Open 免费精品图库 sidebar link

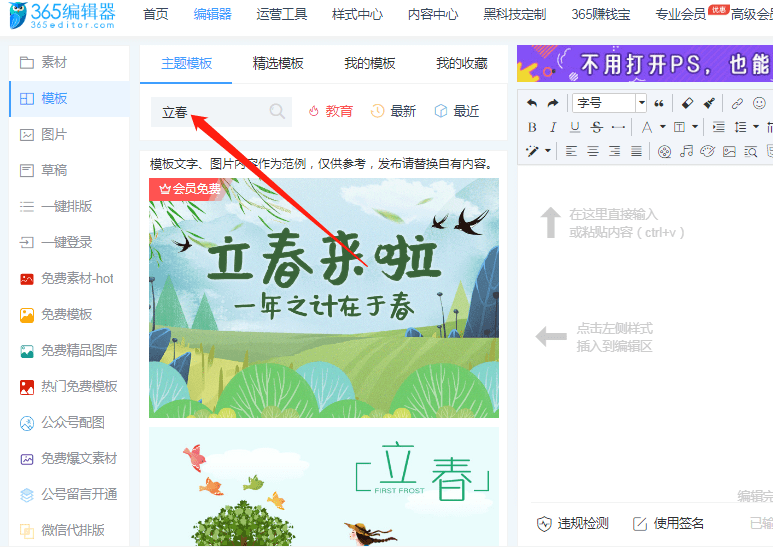coord(69,350)
